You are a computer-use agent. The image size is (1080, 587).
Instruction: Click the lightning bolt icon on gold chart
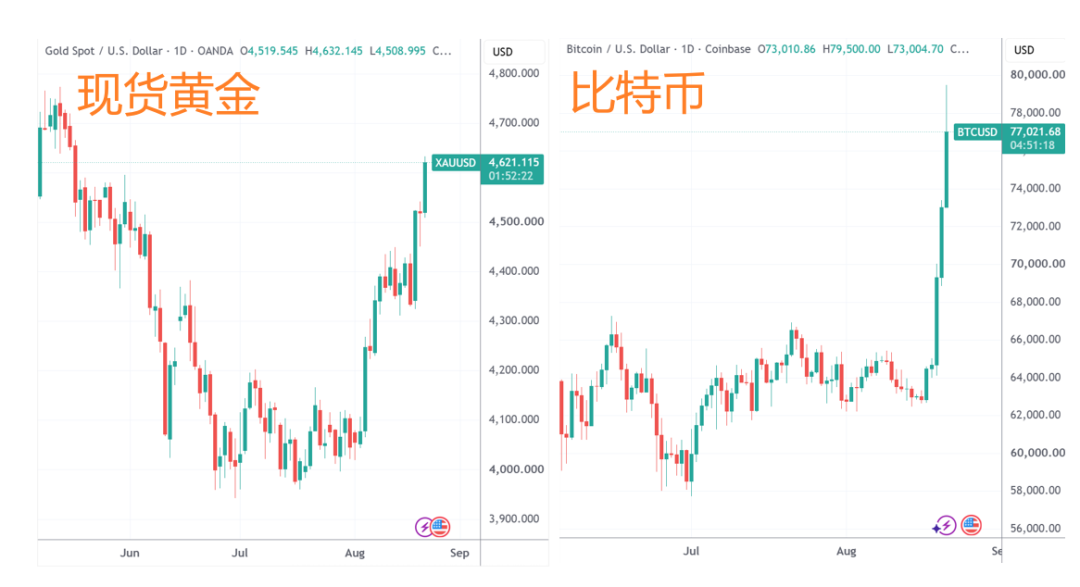coord(424,527)
